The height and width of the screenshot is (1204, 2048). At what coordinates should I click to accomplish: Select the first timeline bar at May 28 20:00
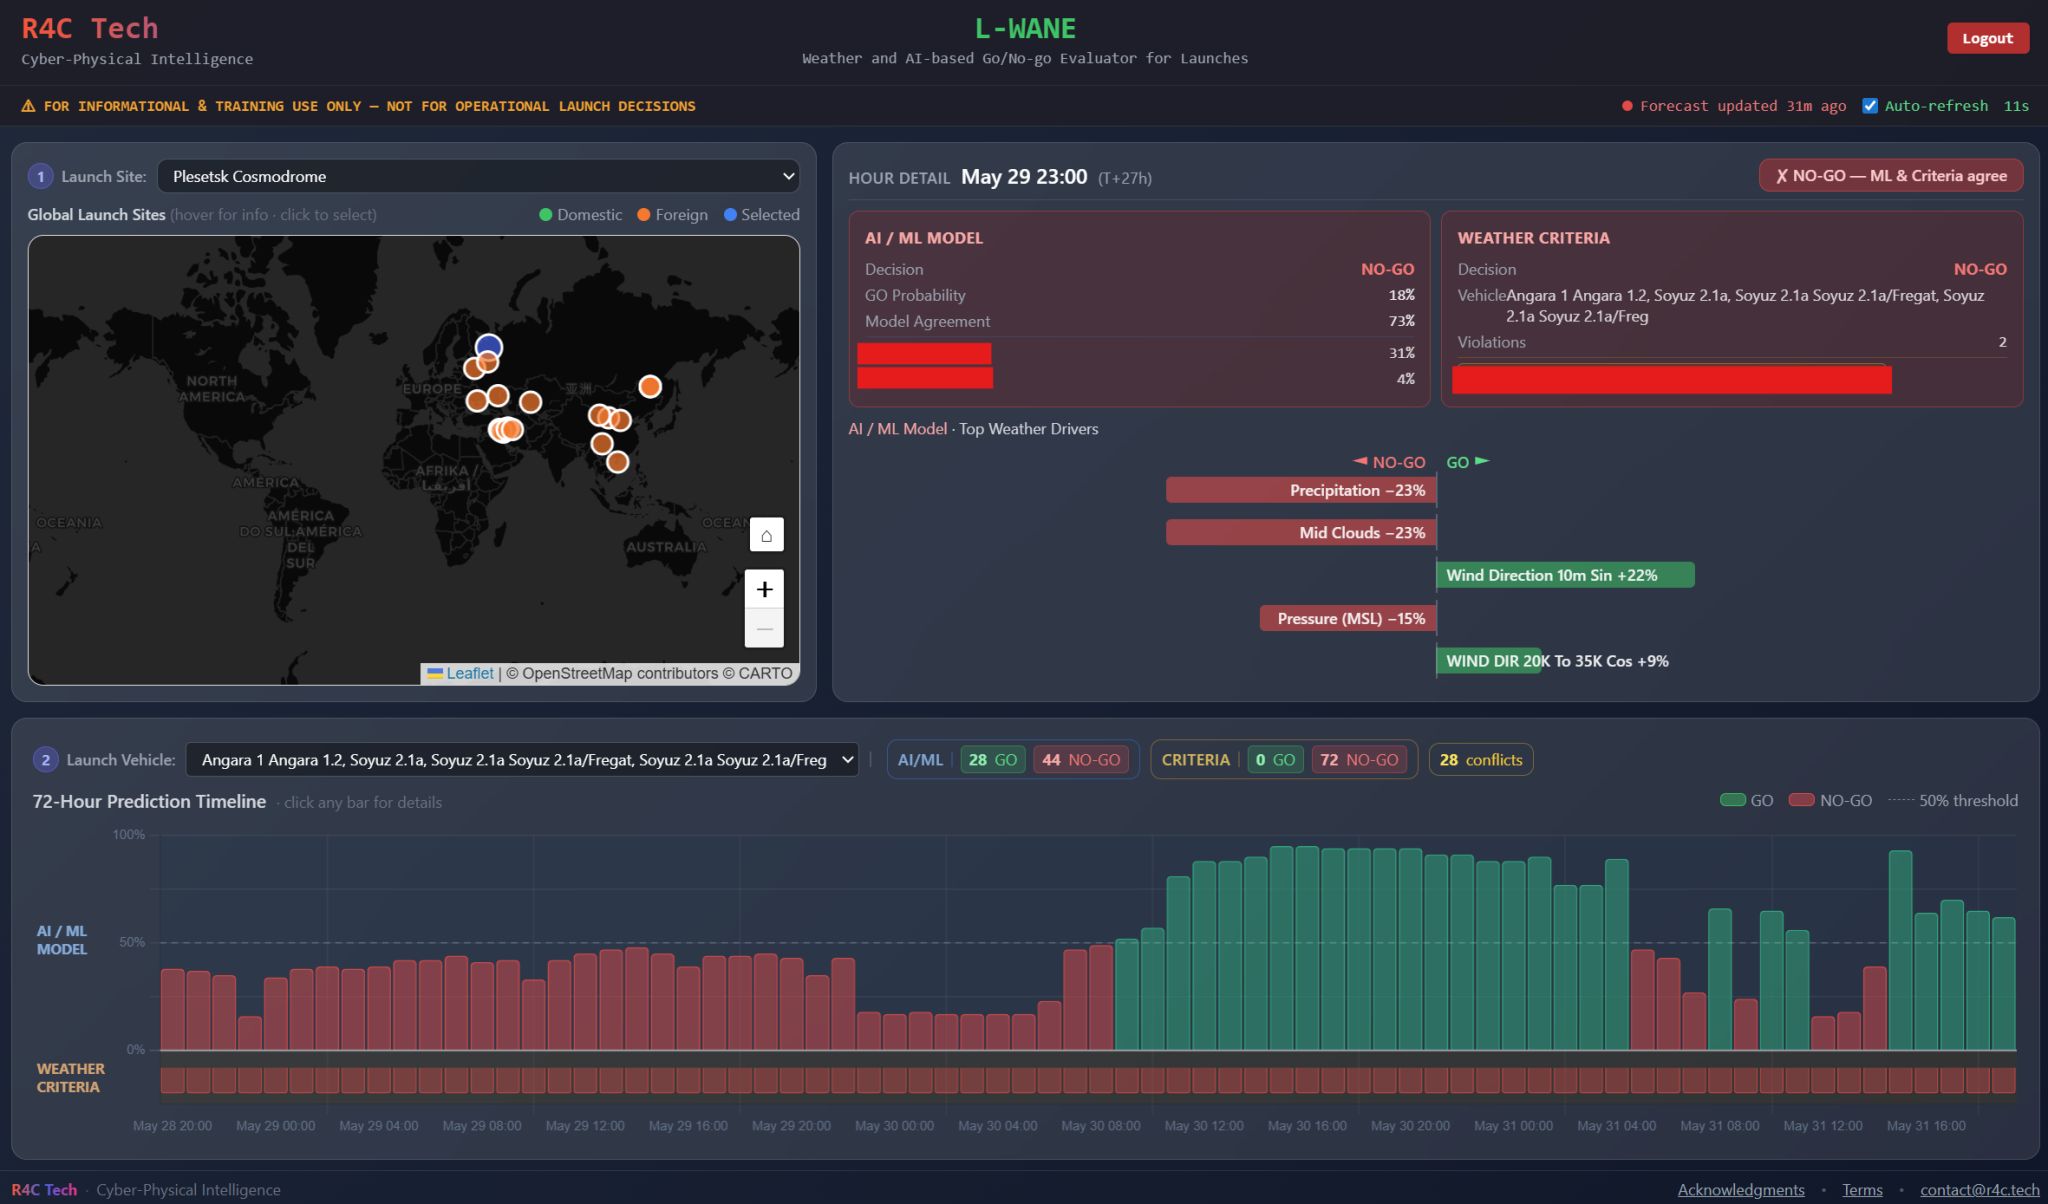[x=173, y=1009]
